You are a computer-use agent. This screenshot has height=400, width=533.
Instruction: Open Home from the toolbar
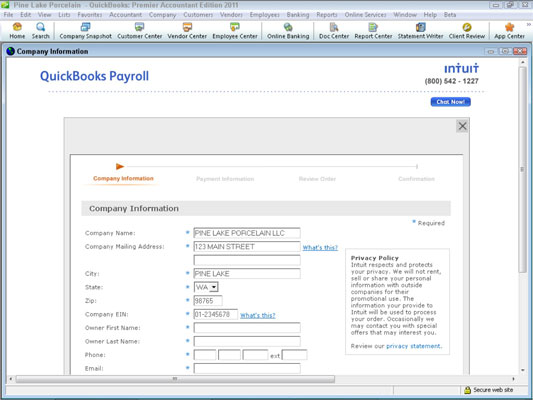click(17, 31)
